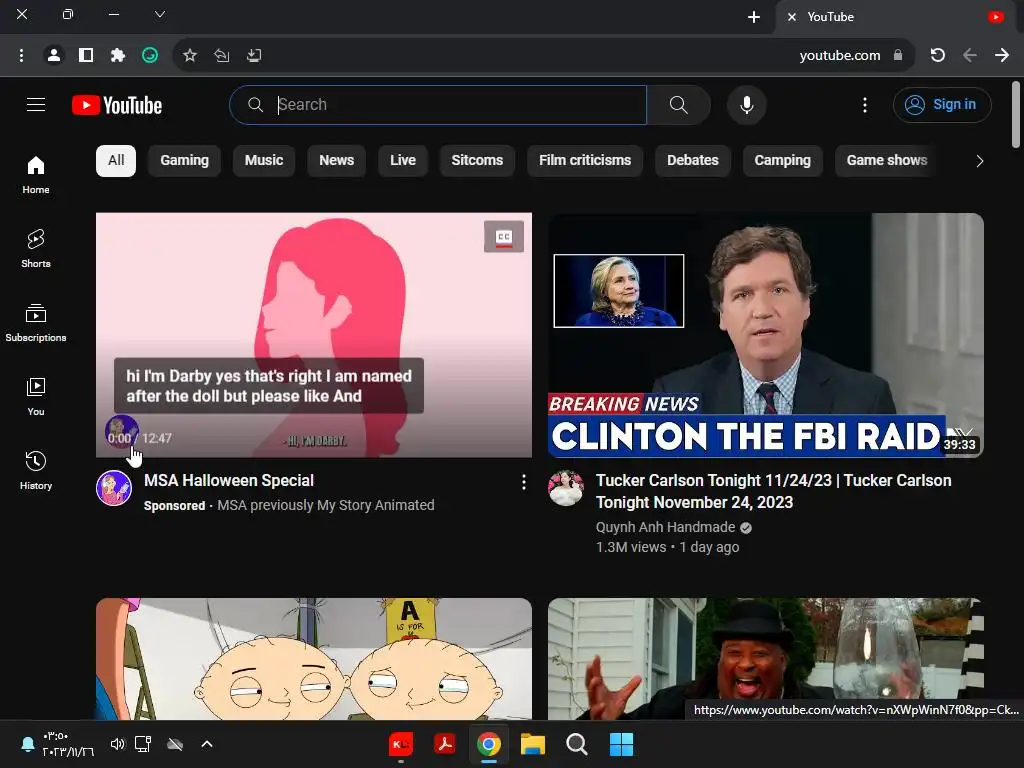Viewport: 1024px width, 768px height.
Task: Open Windows Start menu in taskbar
Action: (x=621, y=744)
